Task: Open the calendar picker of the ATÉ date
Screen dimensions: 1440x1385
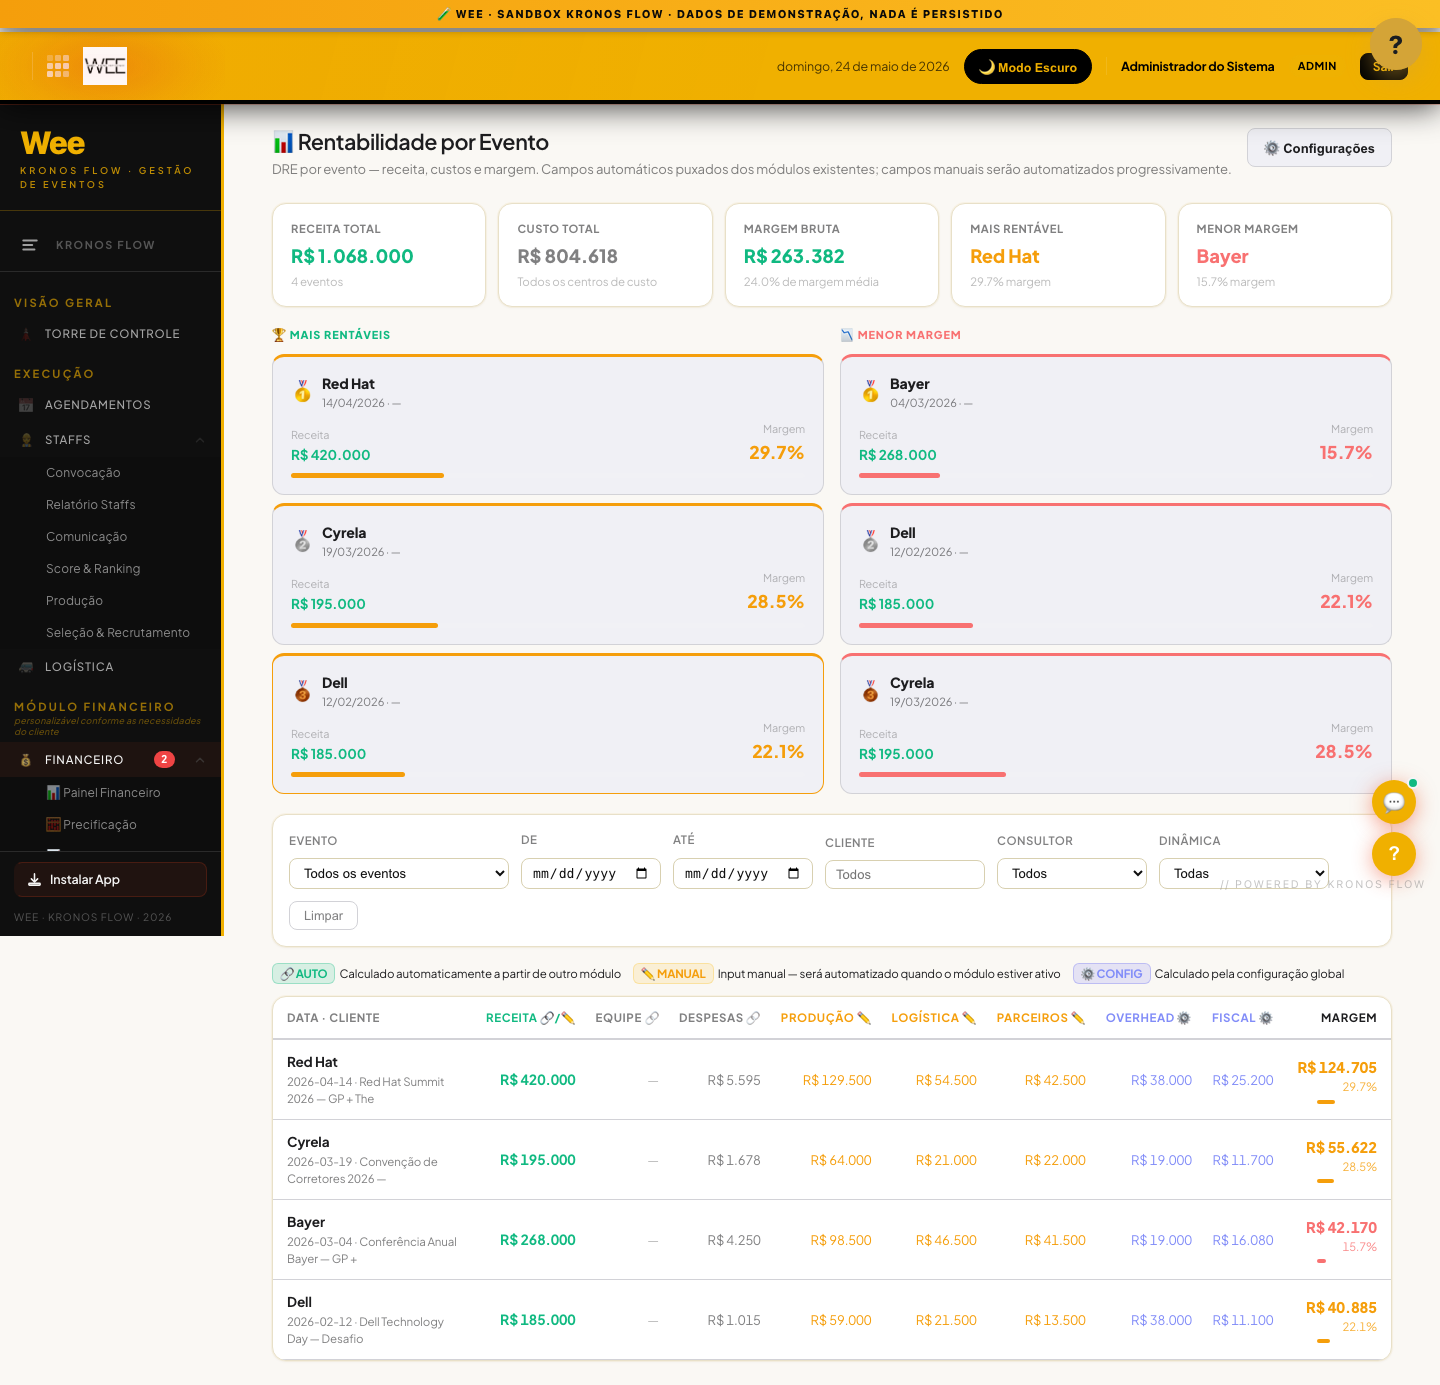Action: 794,873
